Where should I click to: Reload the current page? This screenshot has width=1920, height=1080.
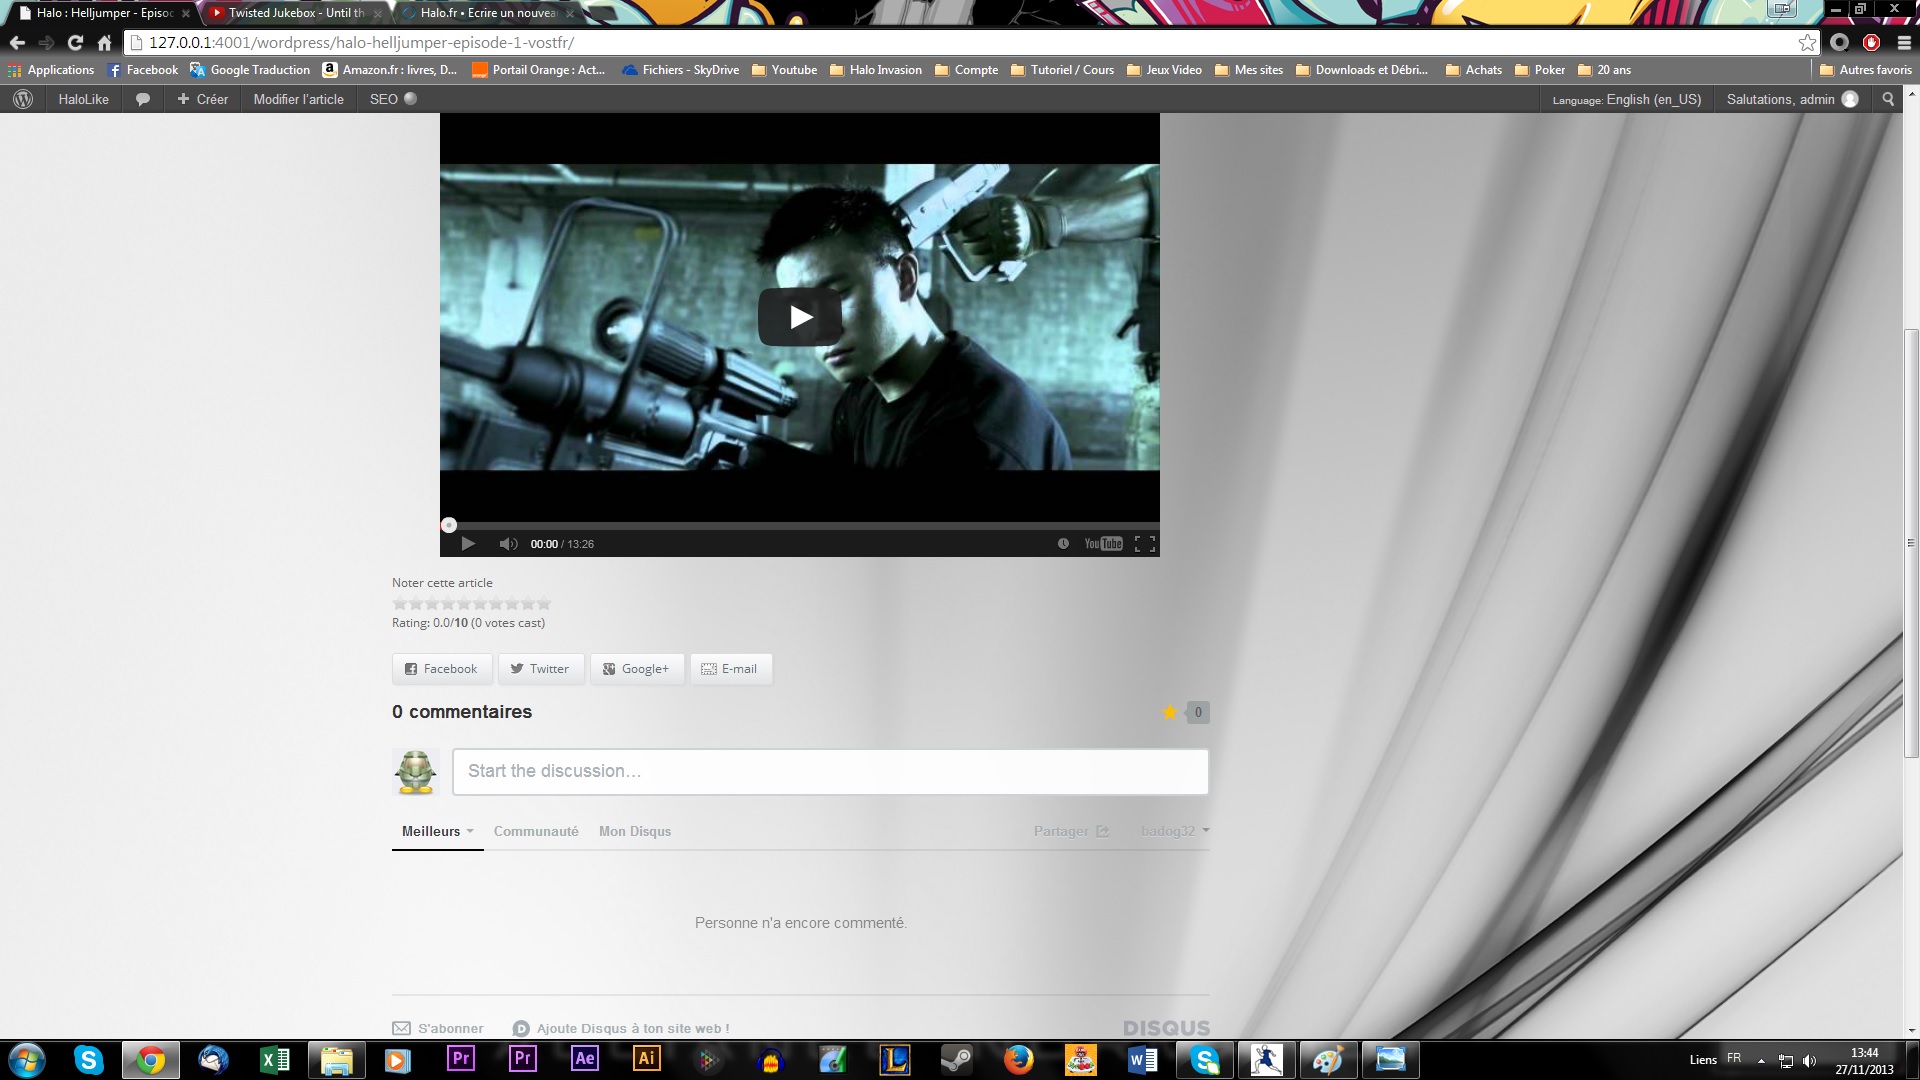[x=75, y=43]
